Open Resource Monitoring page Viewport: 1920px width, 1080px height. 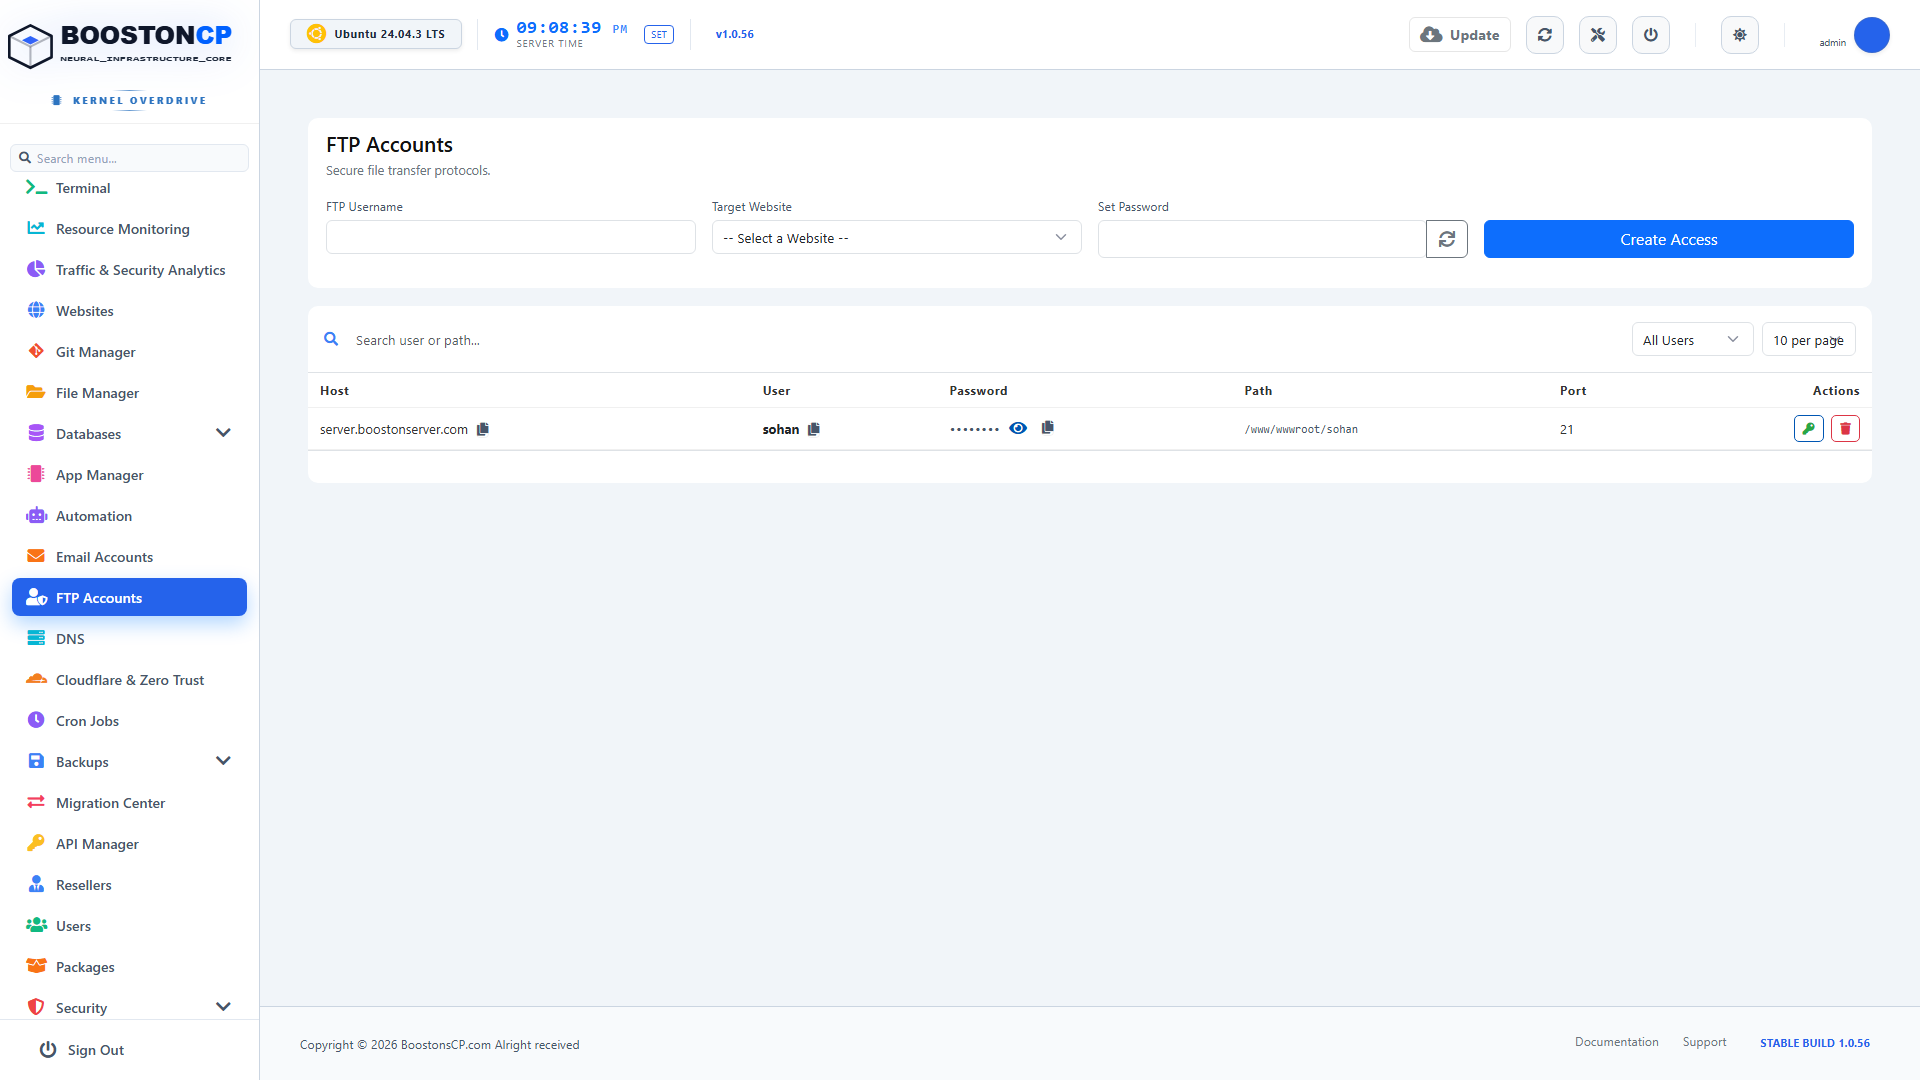[129, 229]
